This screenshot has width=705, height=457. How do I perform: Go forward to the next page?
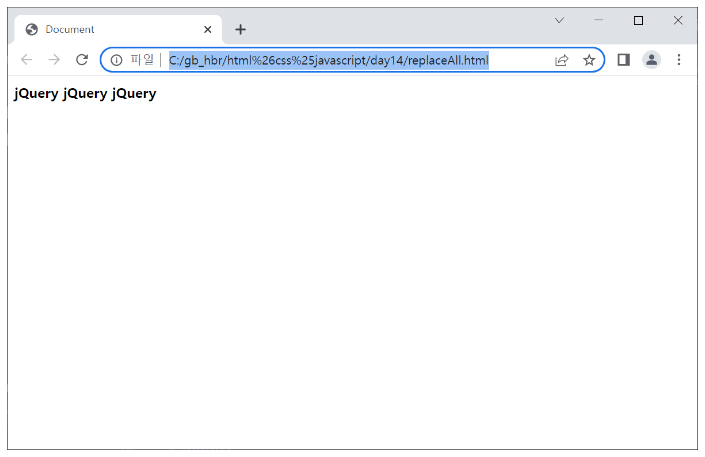[x=54, y=60]
